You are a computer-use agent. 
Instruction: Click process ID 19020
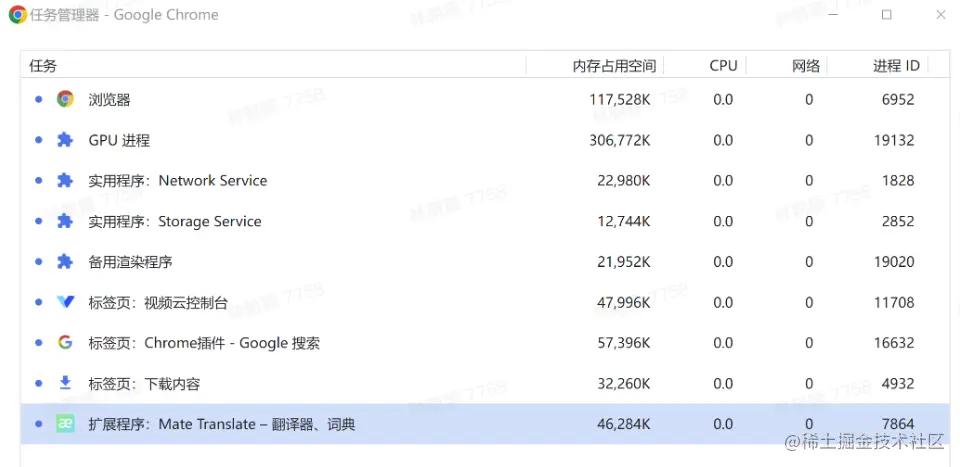coord(894,262)
